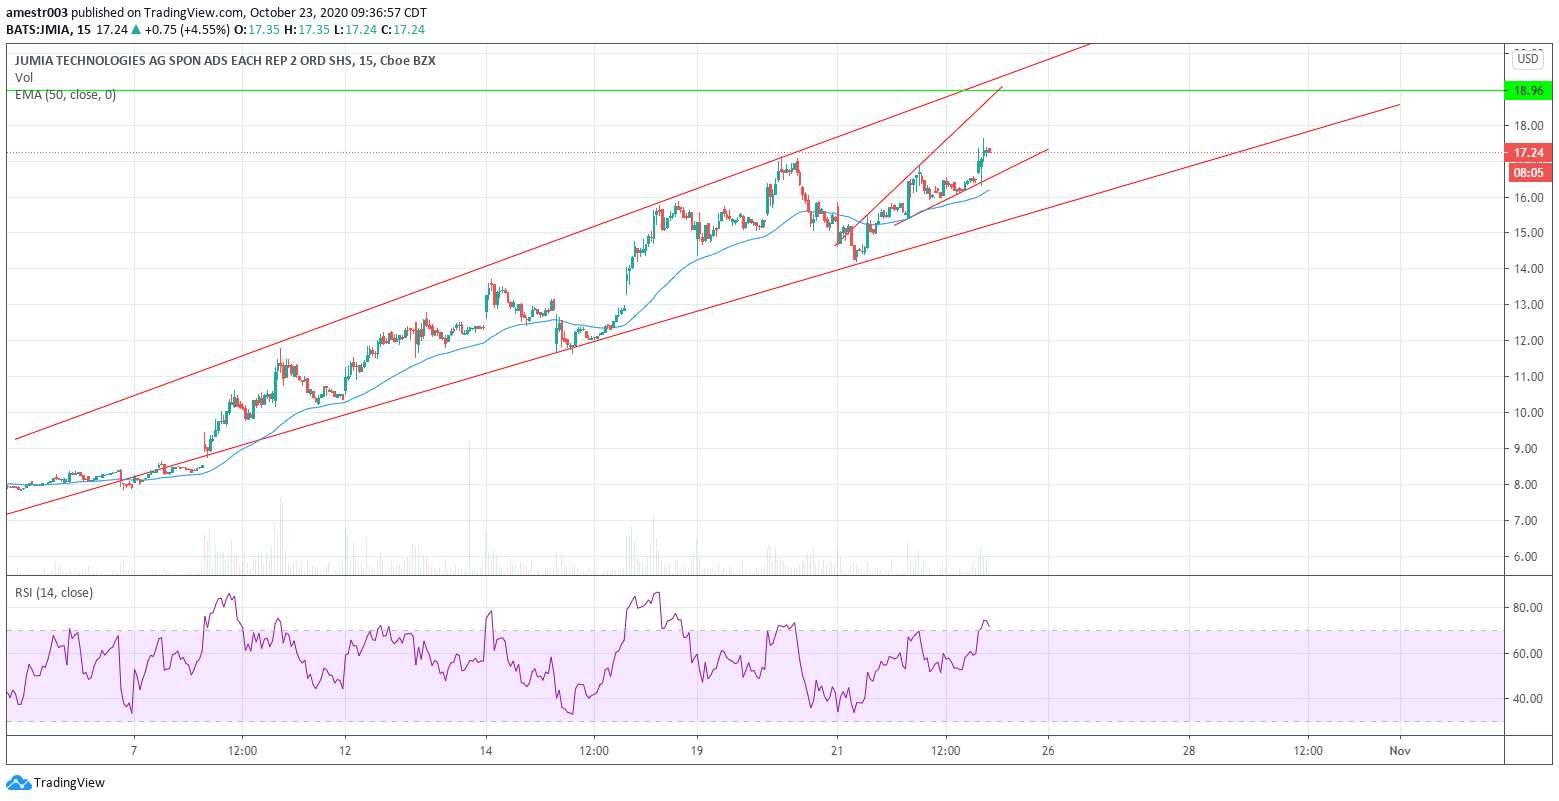Click the 10.00 price axis label
1559x801 pixels.
(1527, 413)
